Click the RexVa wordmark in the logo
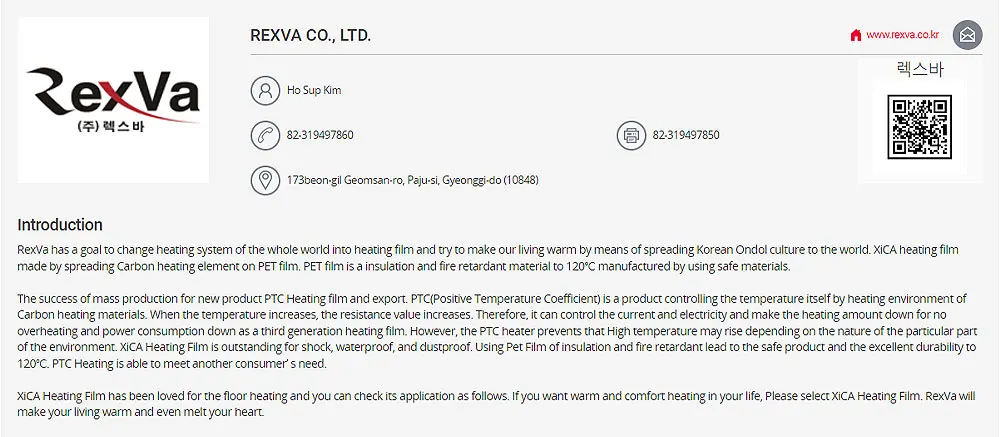The width and height of the screenshot is (1000, 437). tap(113, 91)
